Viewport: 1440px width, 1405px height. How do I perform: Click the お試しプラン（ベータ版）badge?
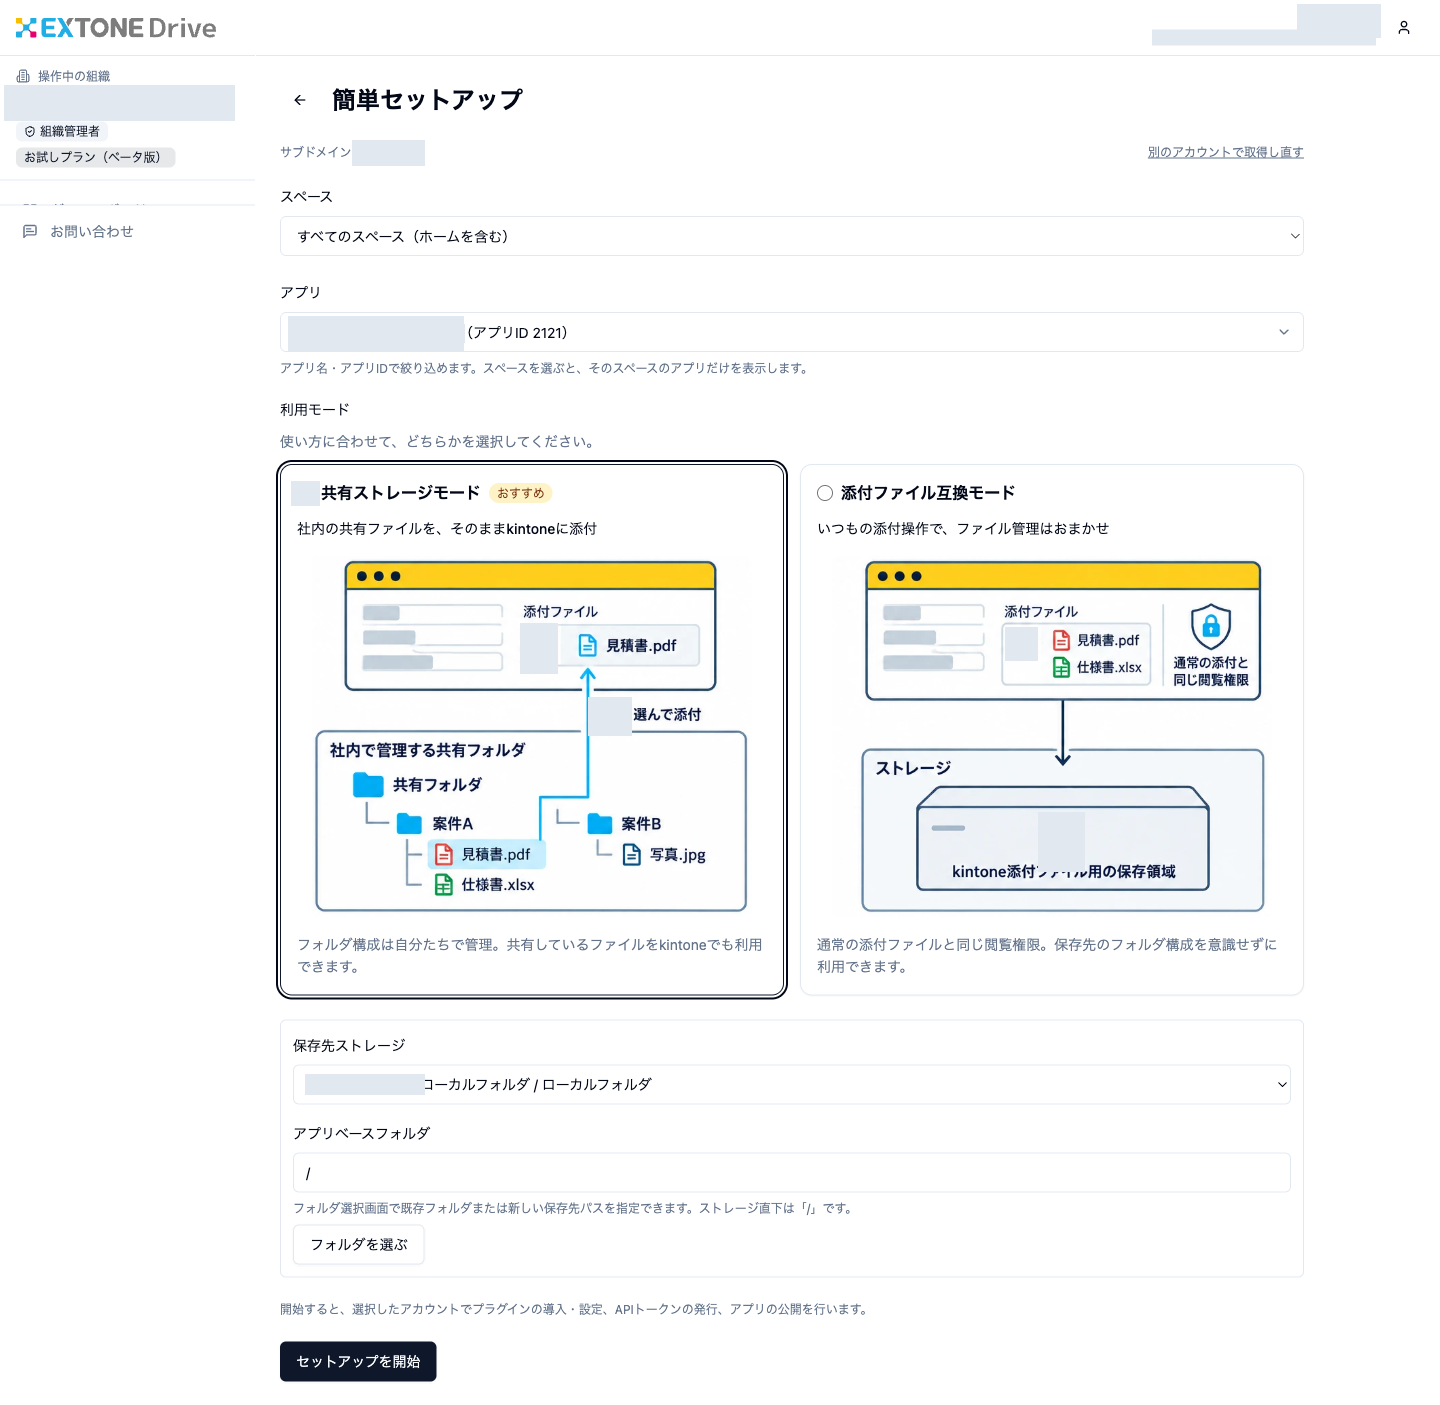[x=95, y=157]
